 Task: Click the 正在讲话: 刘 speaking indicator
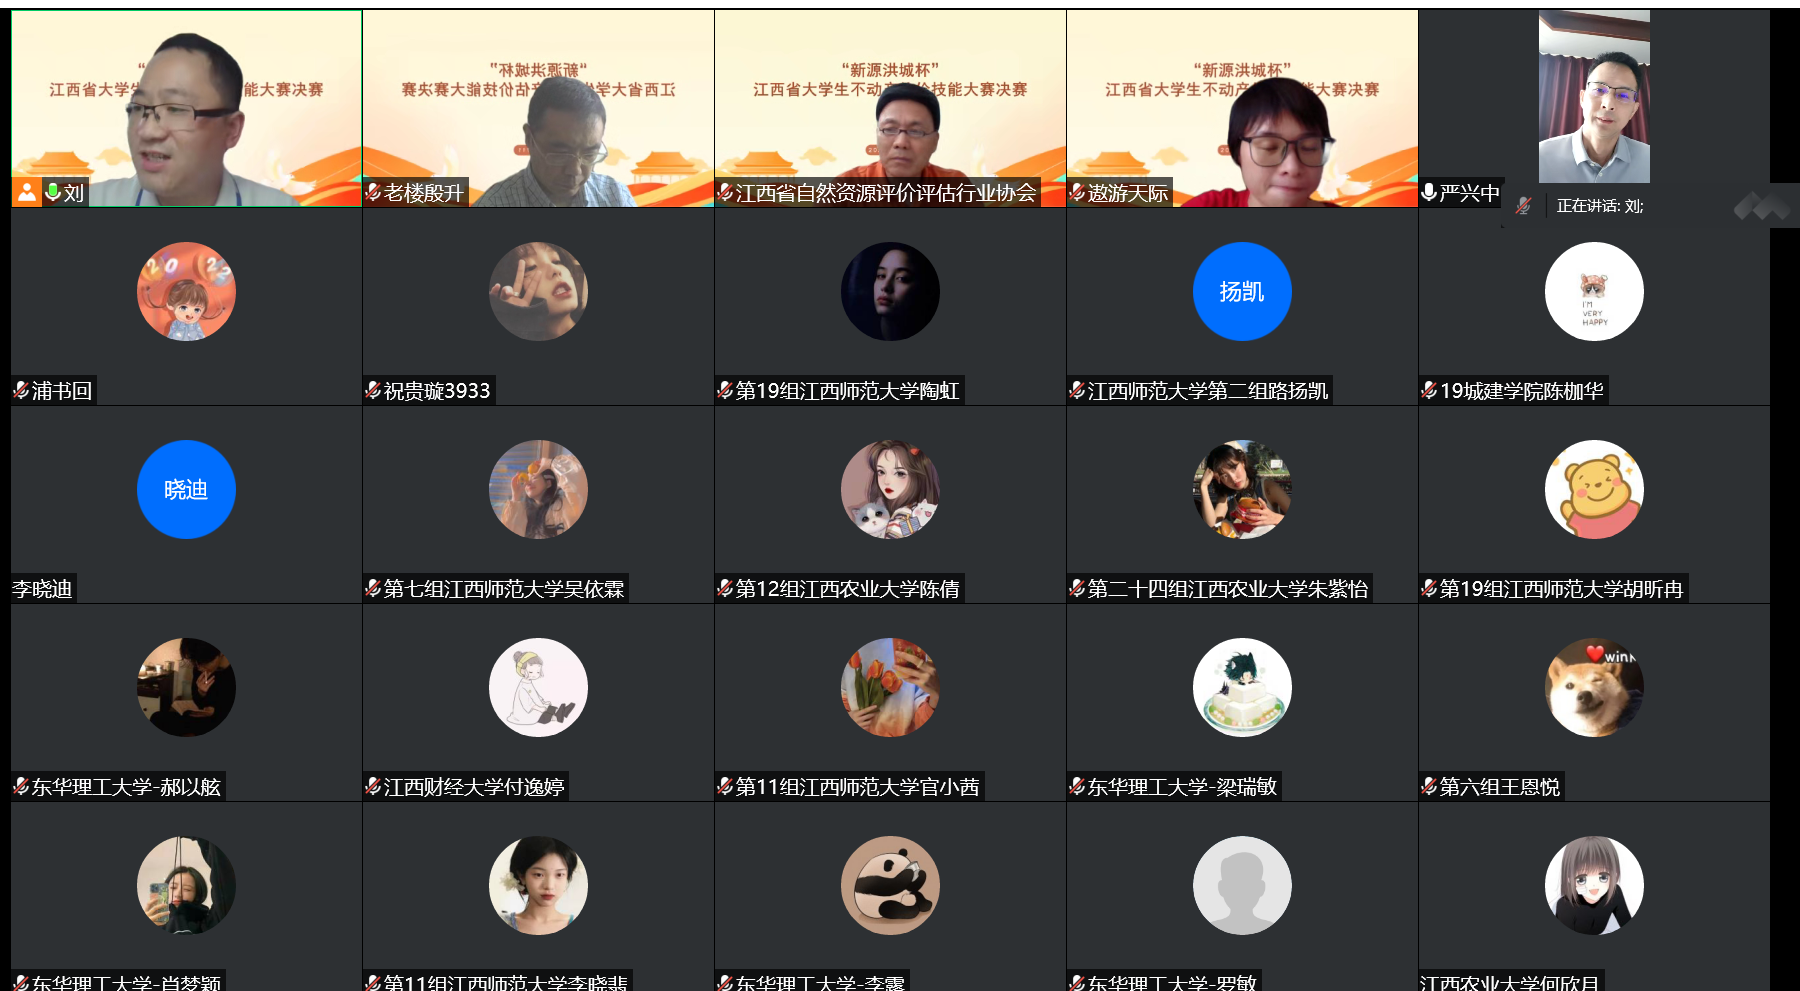point(1599,206)
